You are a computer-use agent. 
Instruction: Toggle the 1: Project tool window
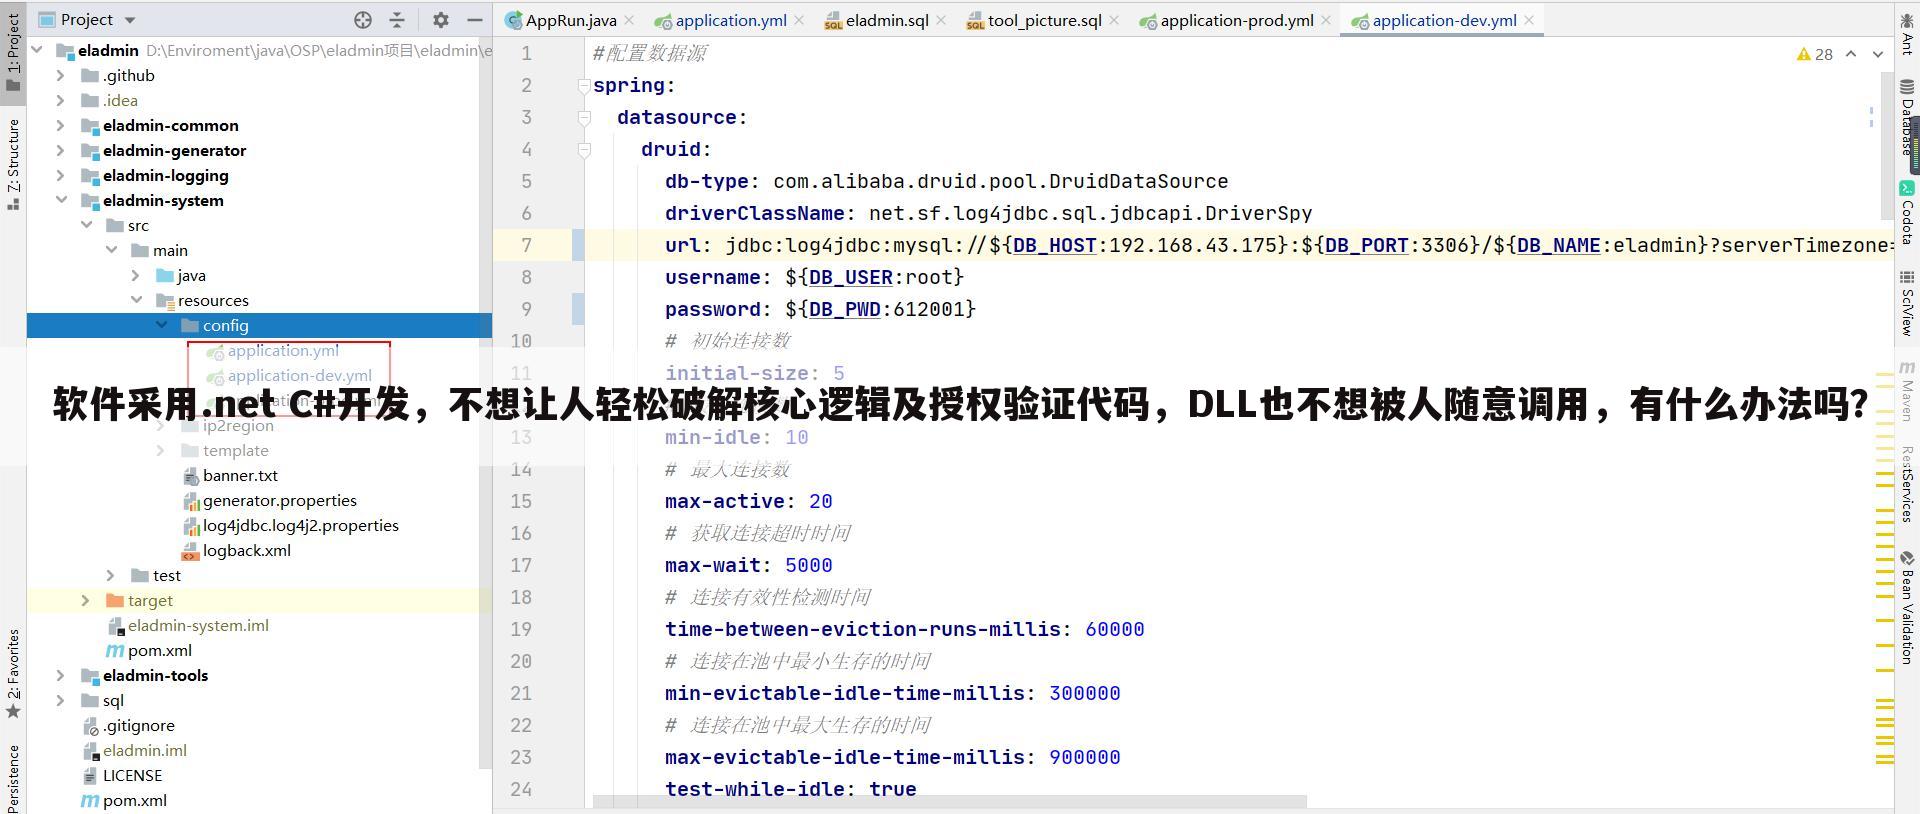click(x=13, y=52)
